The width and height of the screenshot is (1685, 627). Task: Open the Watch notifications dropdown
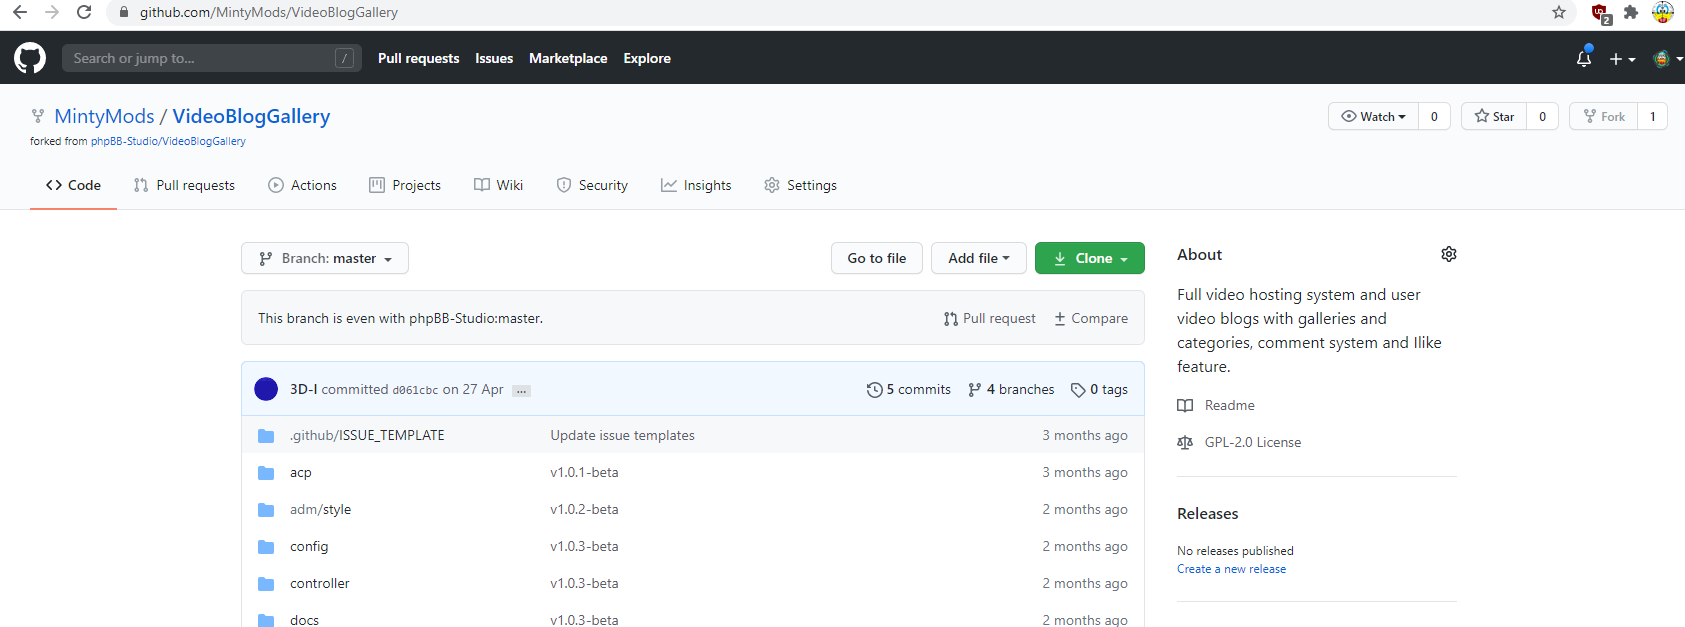[1373, 116]
